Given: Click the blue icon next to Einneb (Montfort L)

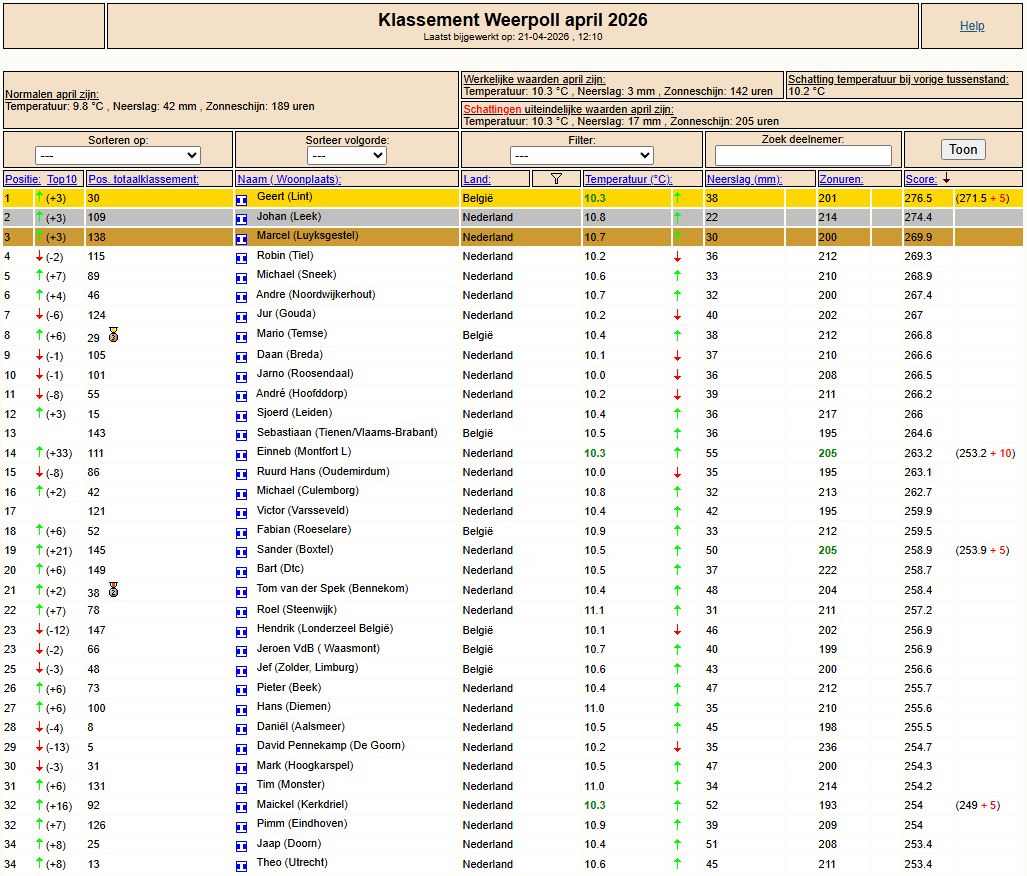Looking at the screenshot, I should point(241,453).
